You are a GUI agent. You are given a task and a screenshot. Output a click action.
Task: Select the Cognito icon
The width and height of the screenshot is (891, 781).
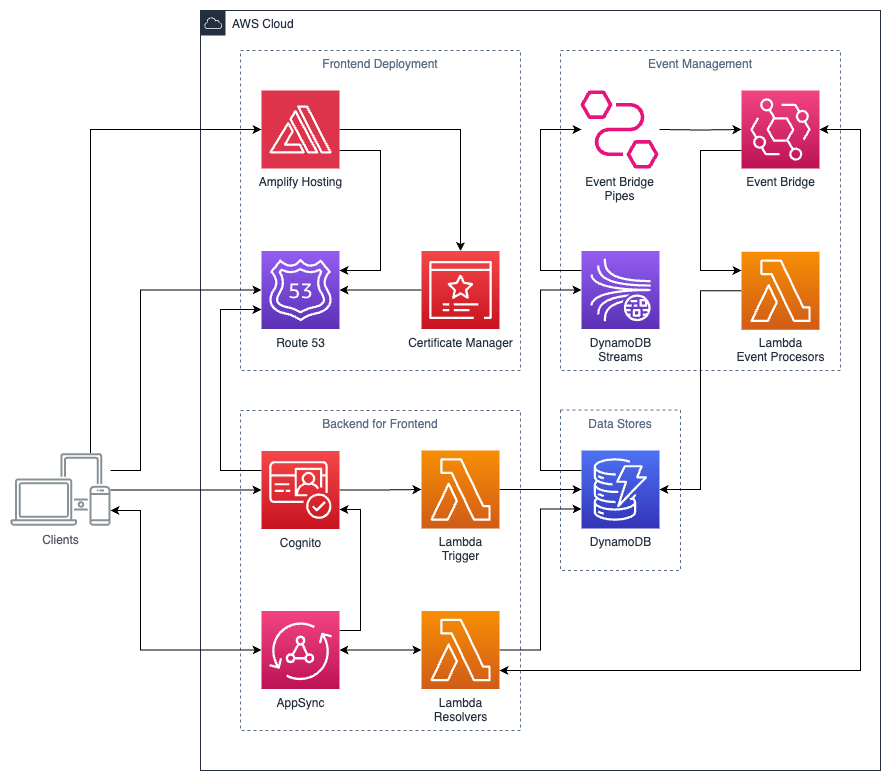click(x=300, y=490)
